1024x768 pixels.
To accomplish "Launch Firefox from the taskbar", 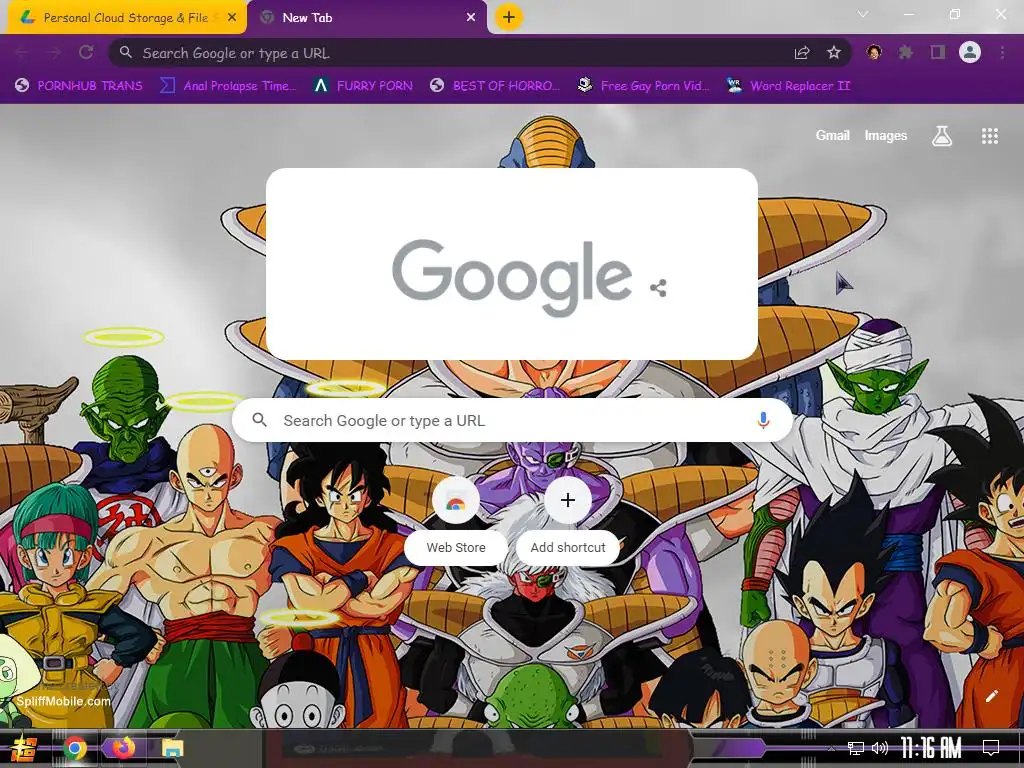I will point(123,748).
